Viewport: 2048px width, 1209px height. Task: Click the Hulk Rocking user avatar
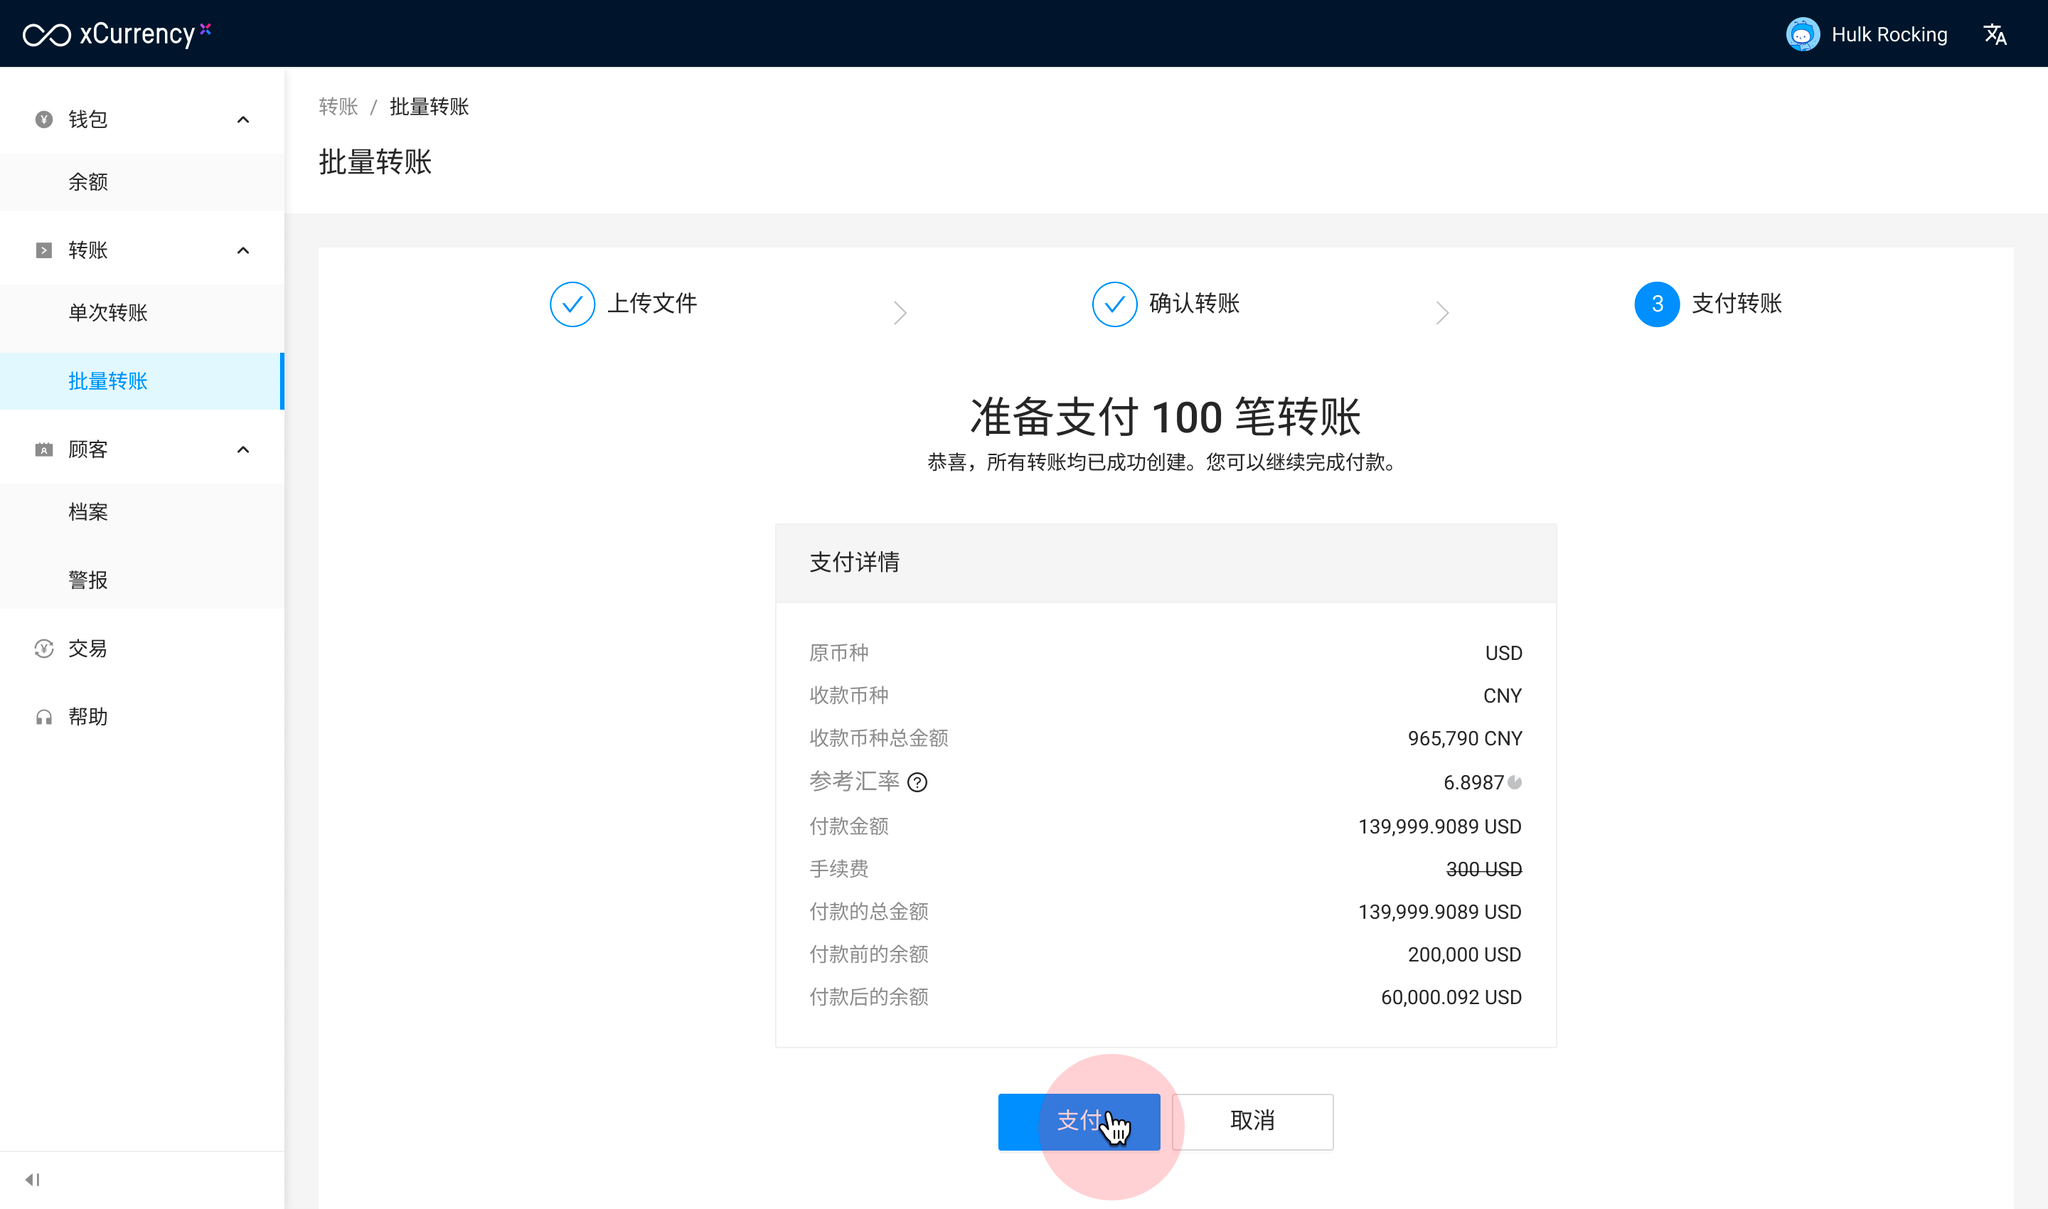point(1802,35)
